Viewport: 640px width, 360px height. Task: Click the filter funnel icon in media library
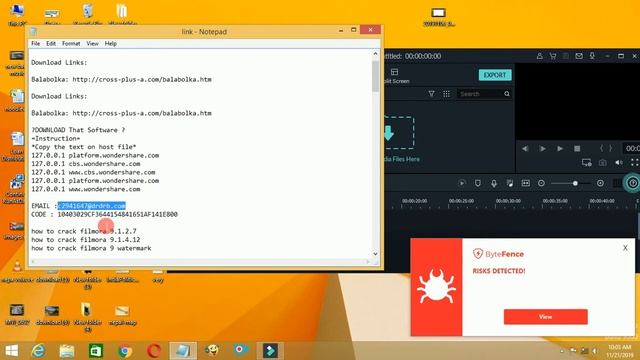(x=431, y=94)
